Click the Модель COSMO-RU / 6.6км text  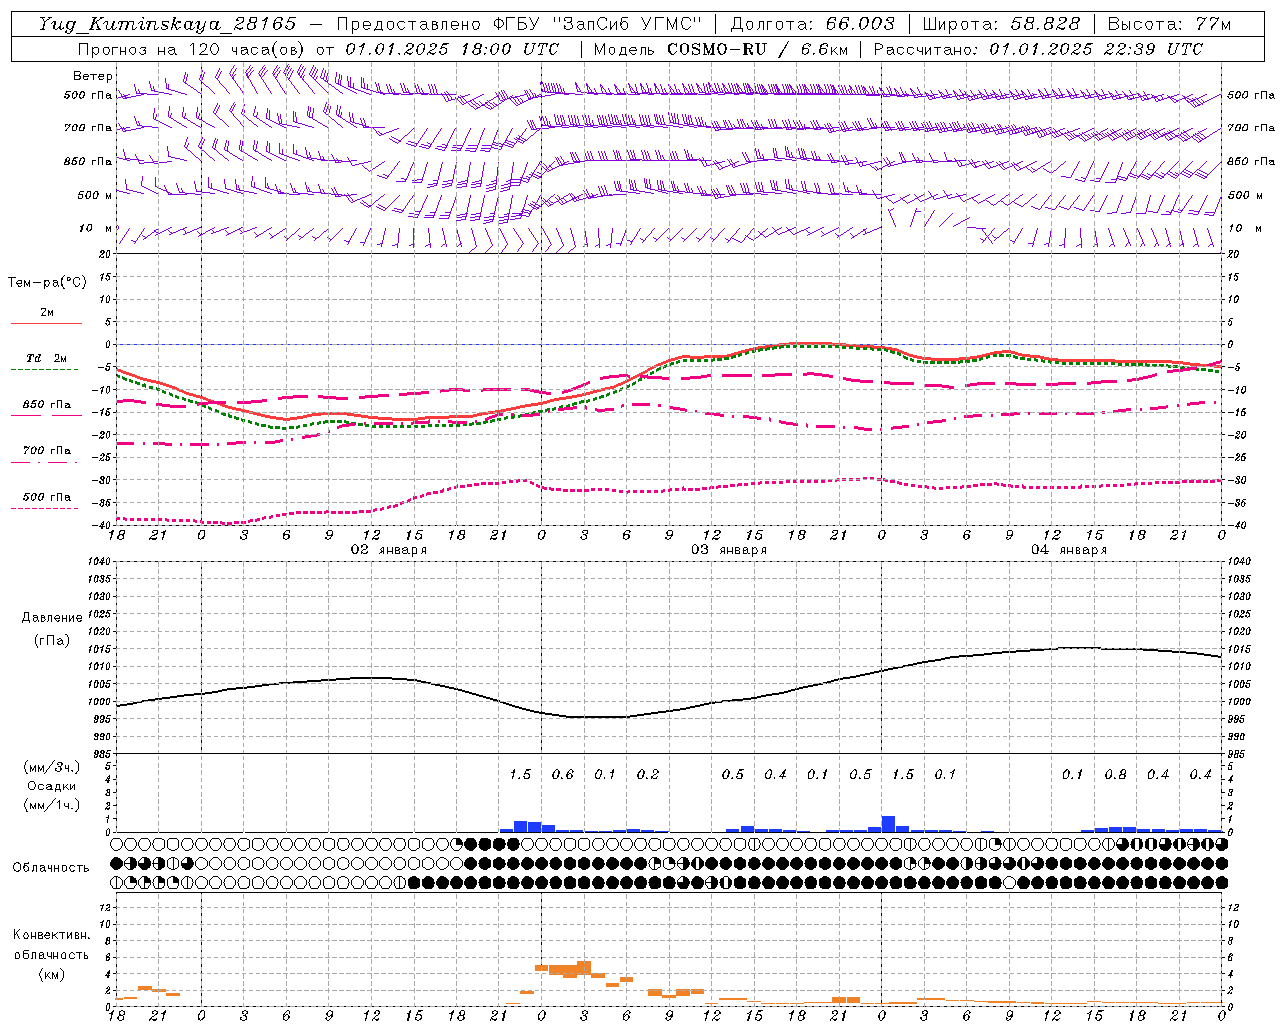point(721,49)
